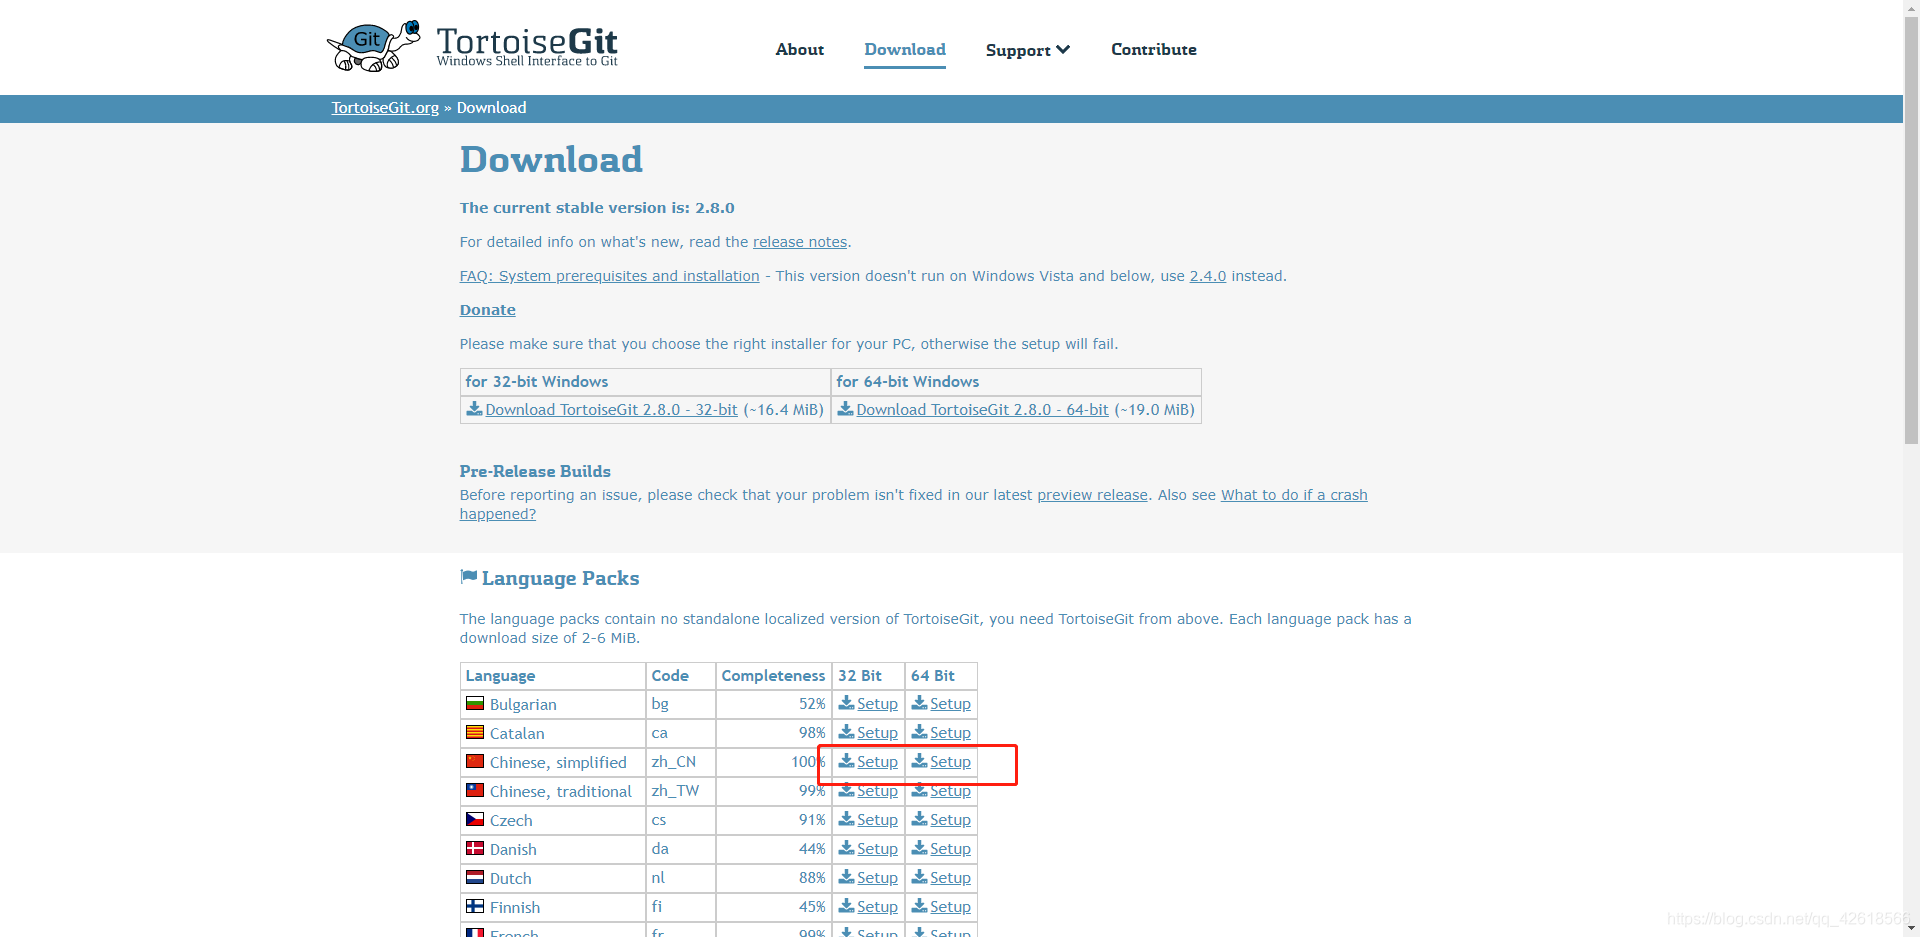
Task: Click the Chinese simplified flag icon
Action: click(x=475, y=762)
